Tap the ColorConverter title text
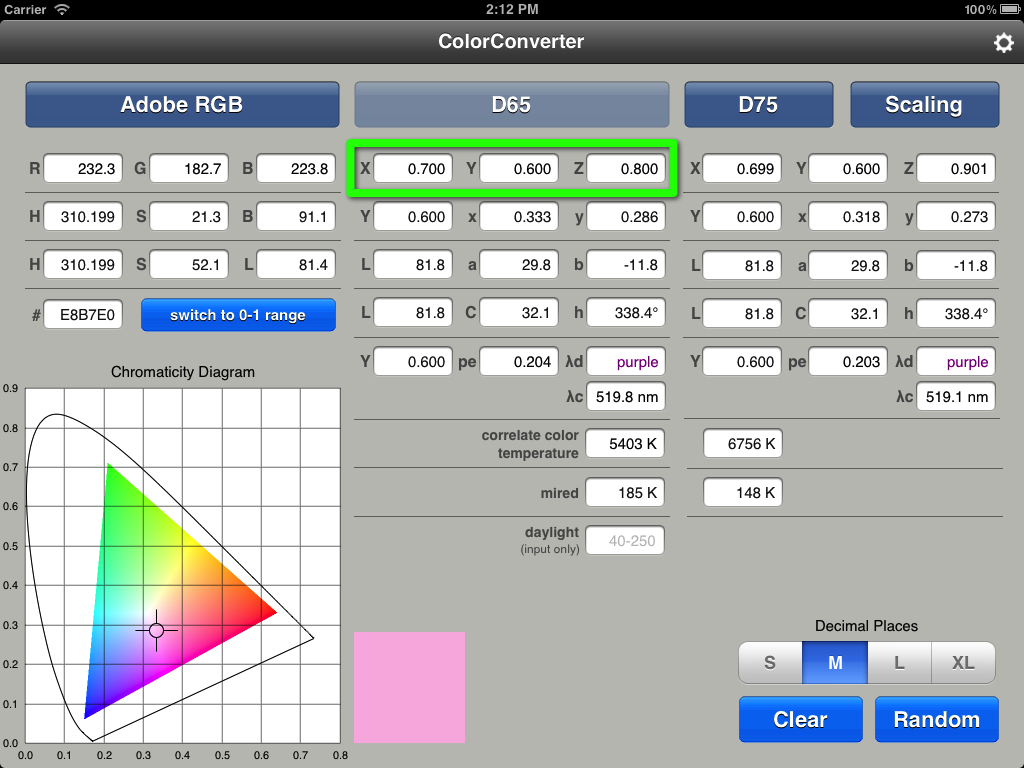This screenshot has height=768, width=1024. 511,41
